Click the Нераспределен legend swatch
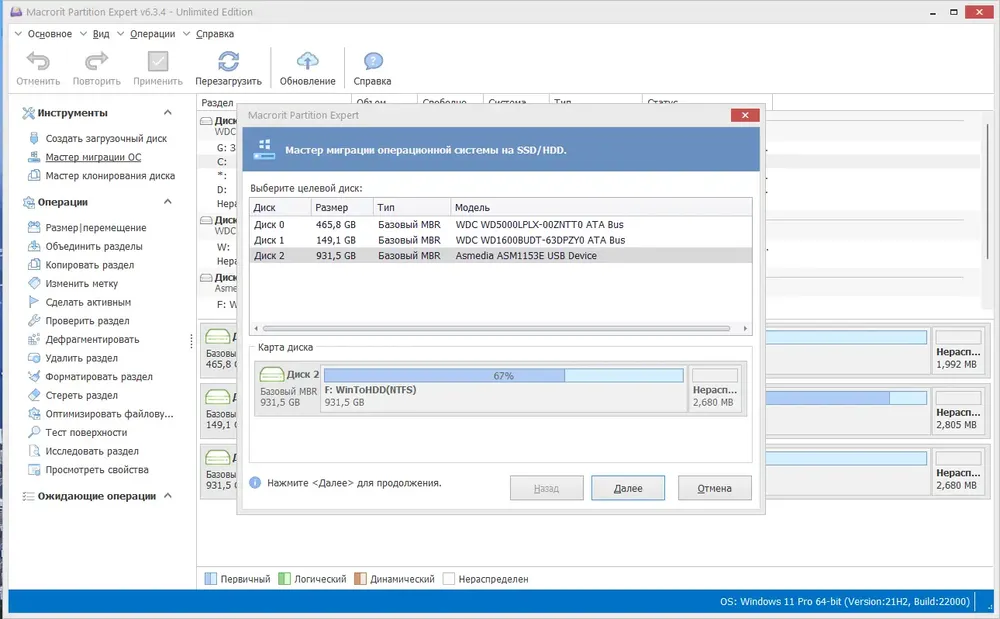This screenshot has height=619, width=1000. pyautogui.click(x=449, y=579)
